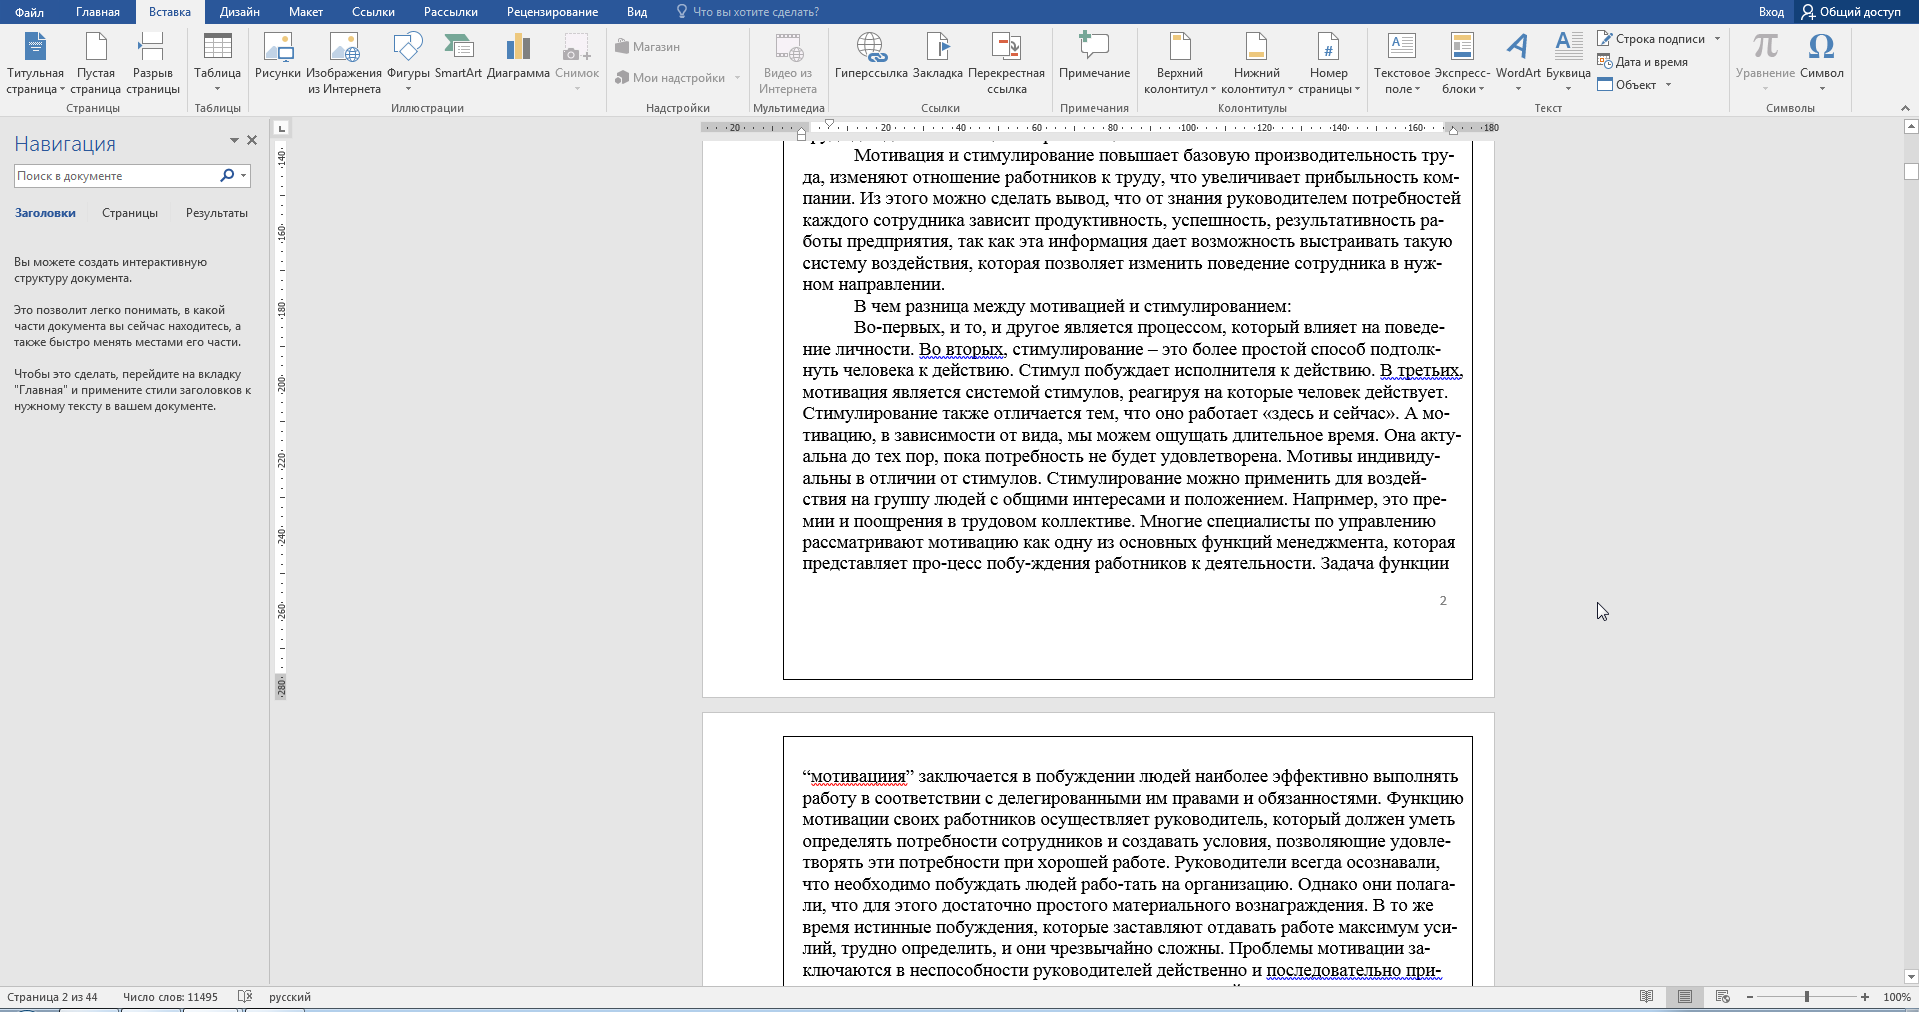Show Результаты in navigation pane
Image resolution: width=1919 pixels, height=1012 pixels.
[x=217, y=213]
